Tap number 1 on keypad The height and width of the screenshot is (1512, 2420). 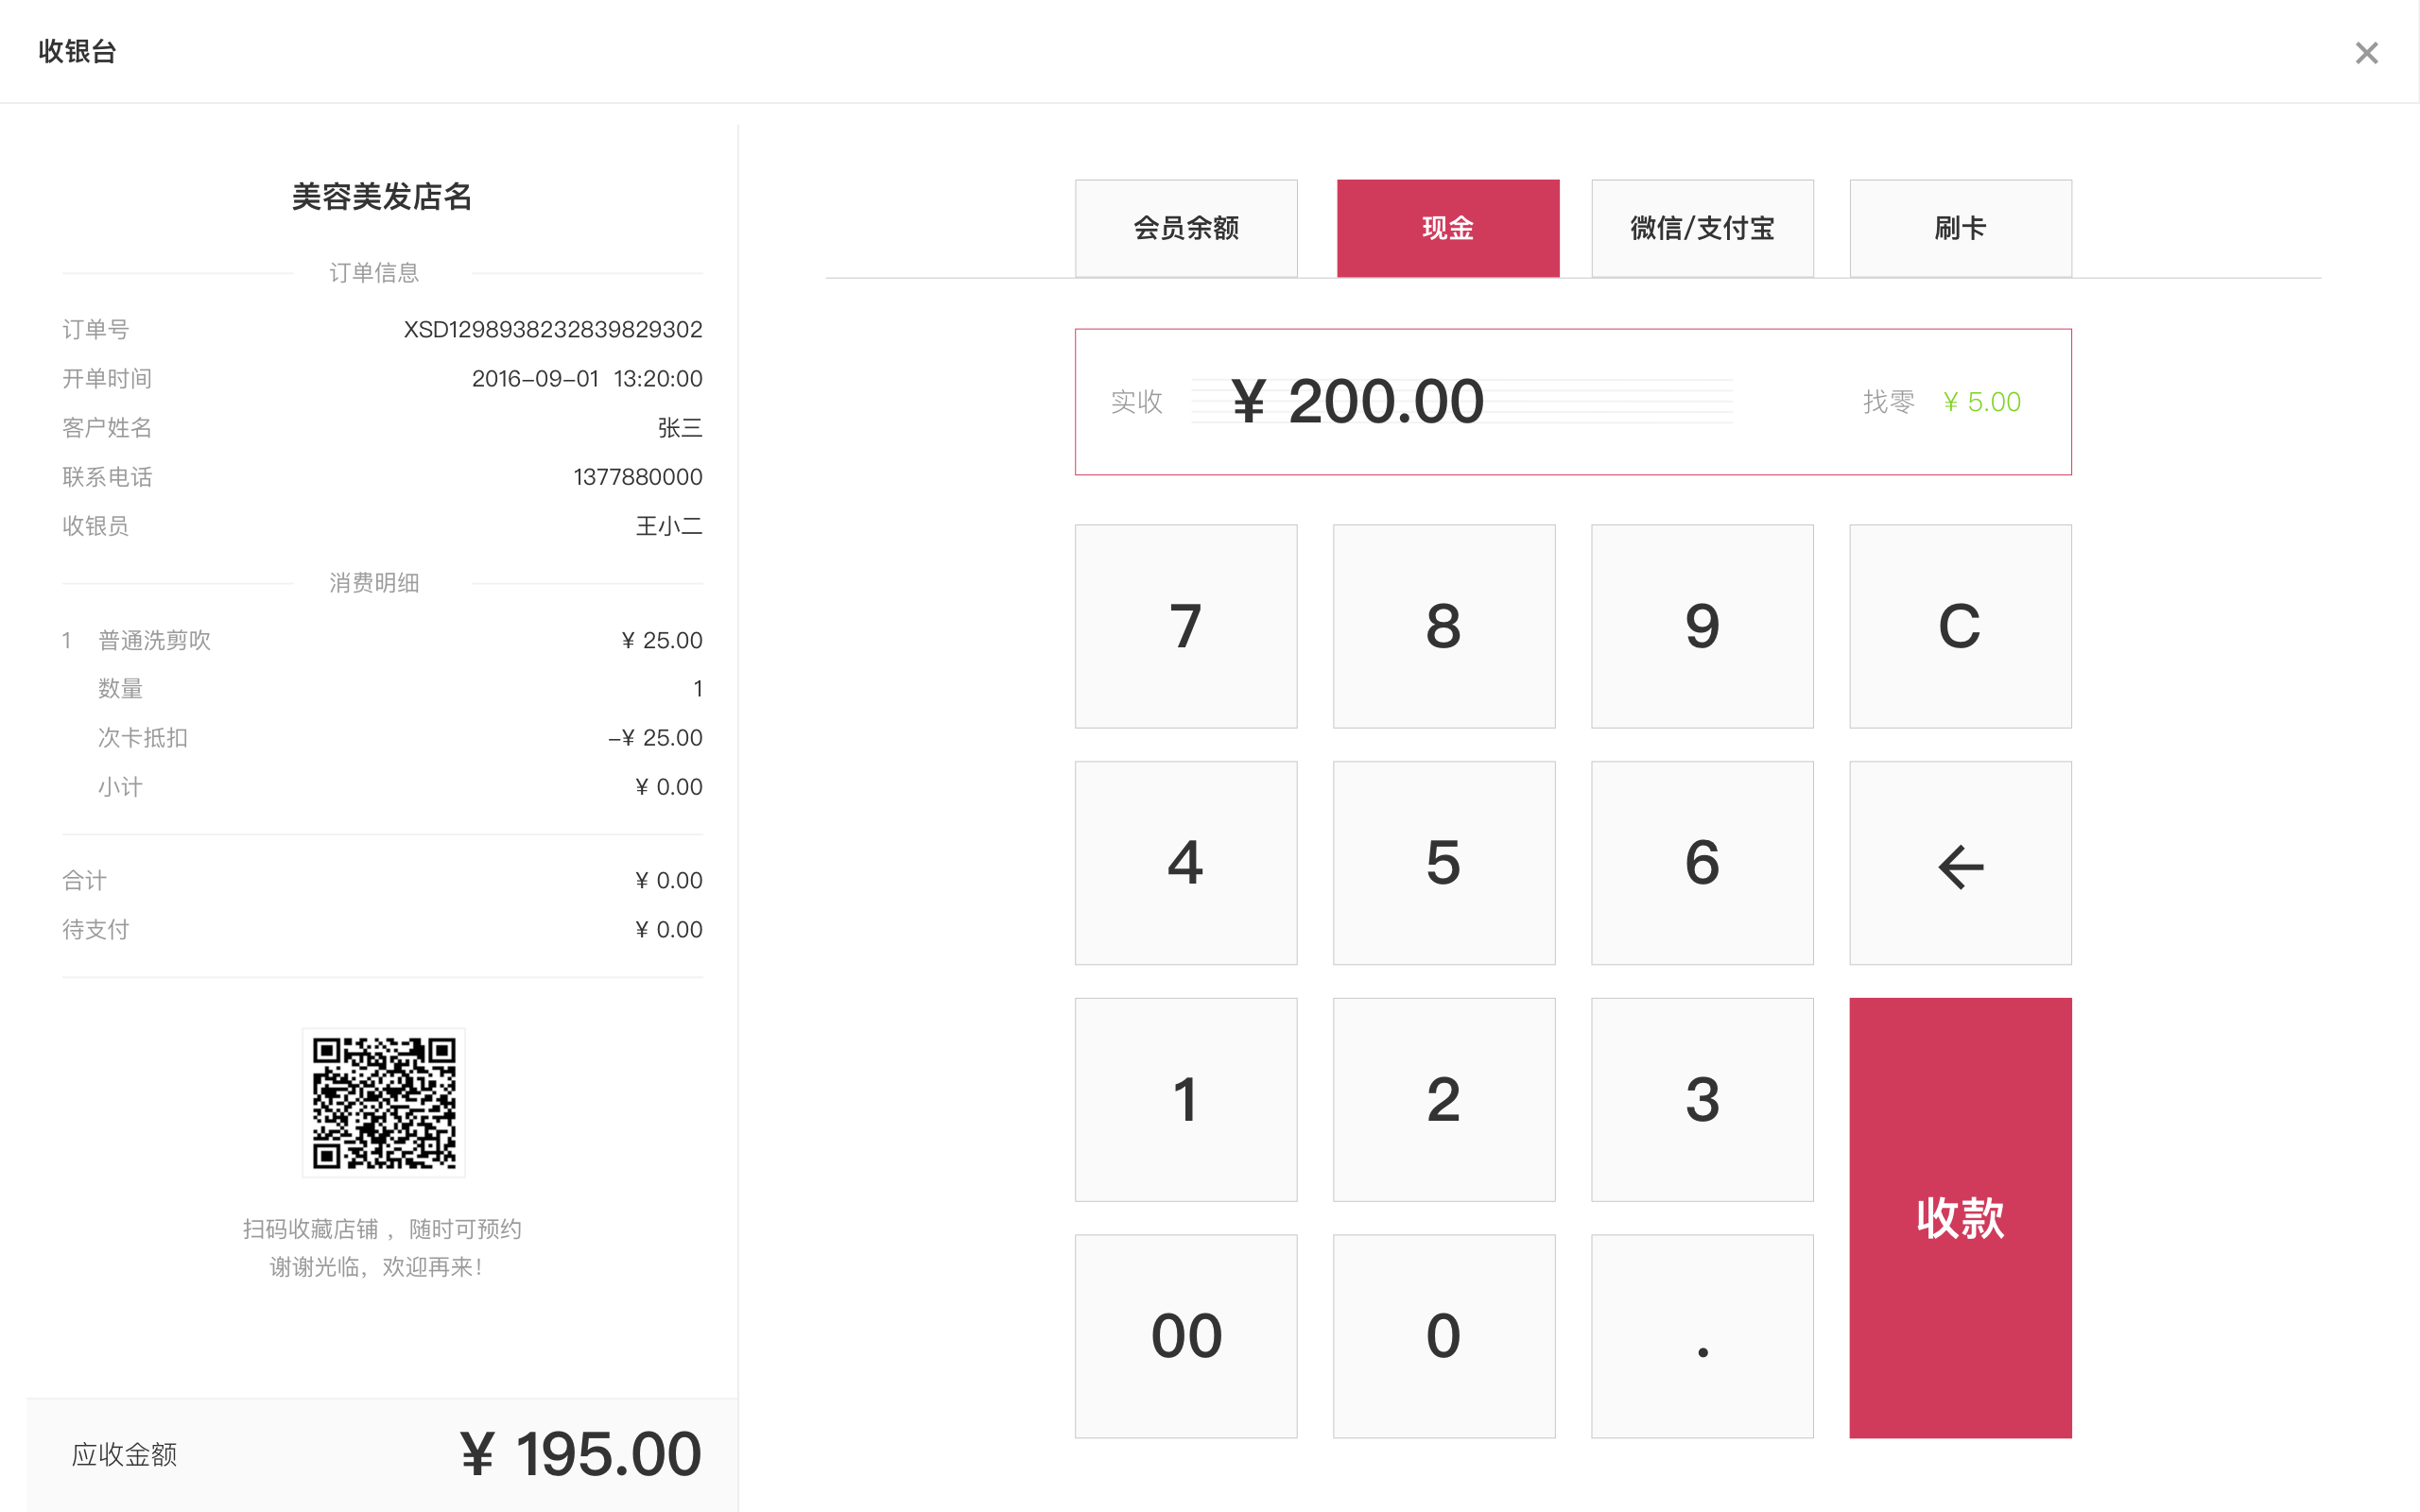[1186, 1100]
